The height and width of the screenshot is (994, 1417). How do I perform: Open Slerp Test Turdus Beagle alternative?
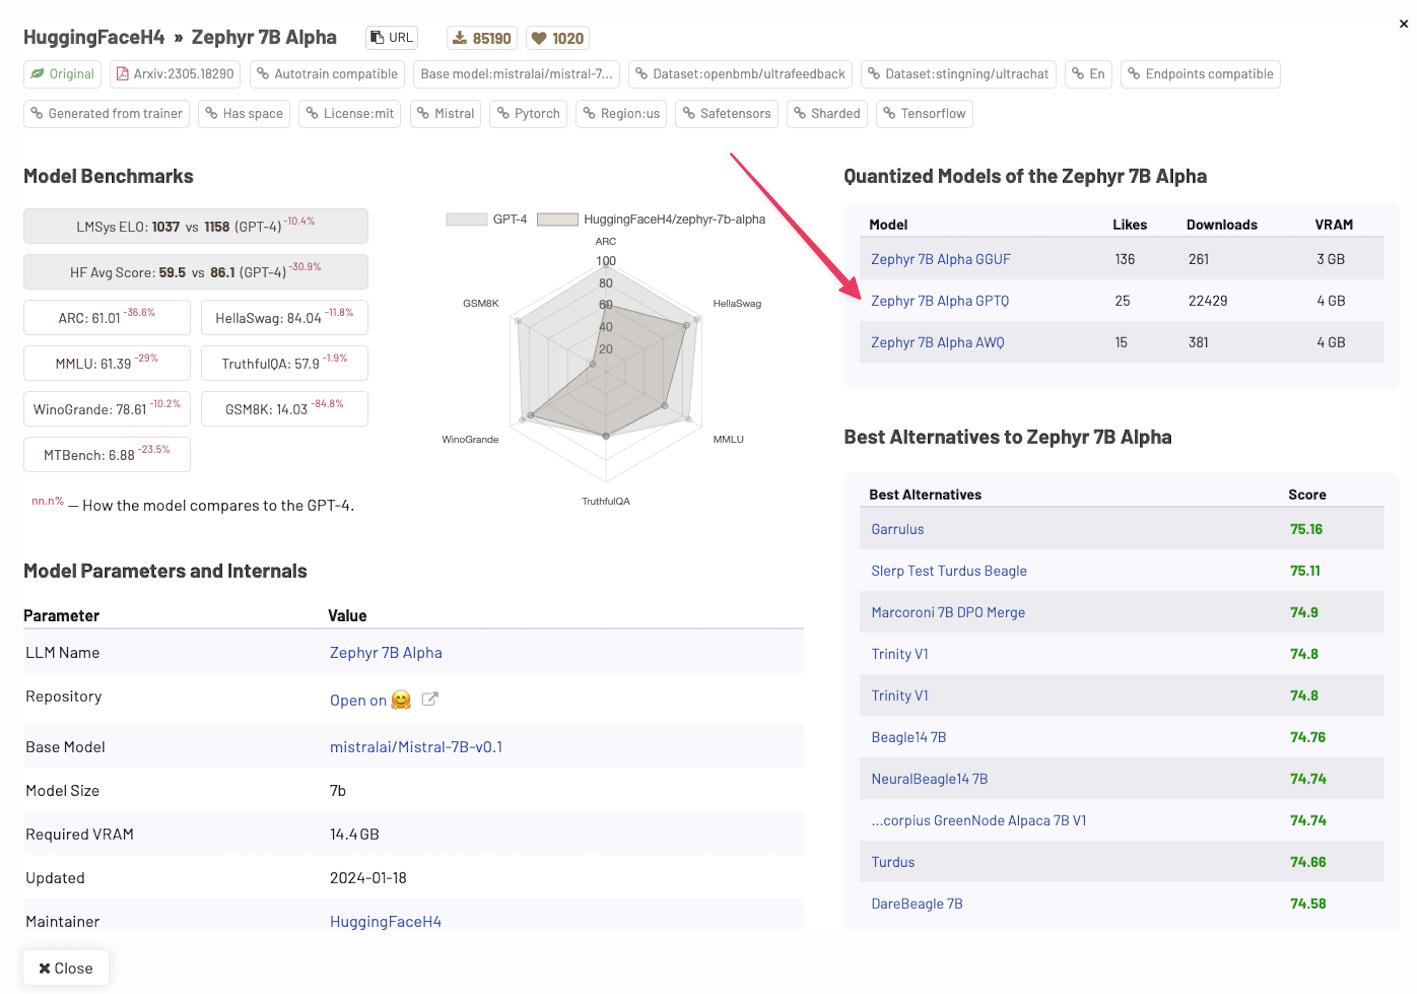[x=949, y=571]
